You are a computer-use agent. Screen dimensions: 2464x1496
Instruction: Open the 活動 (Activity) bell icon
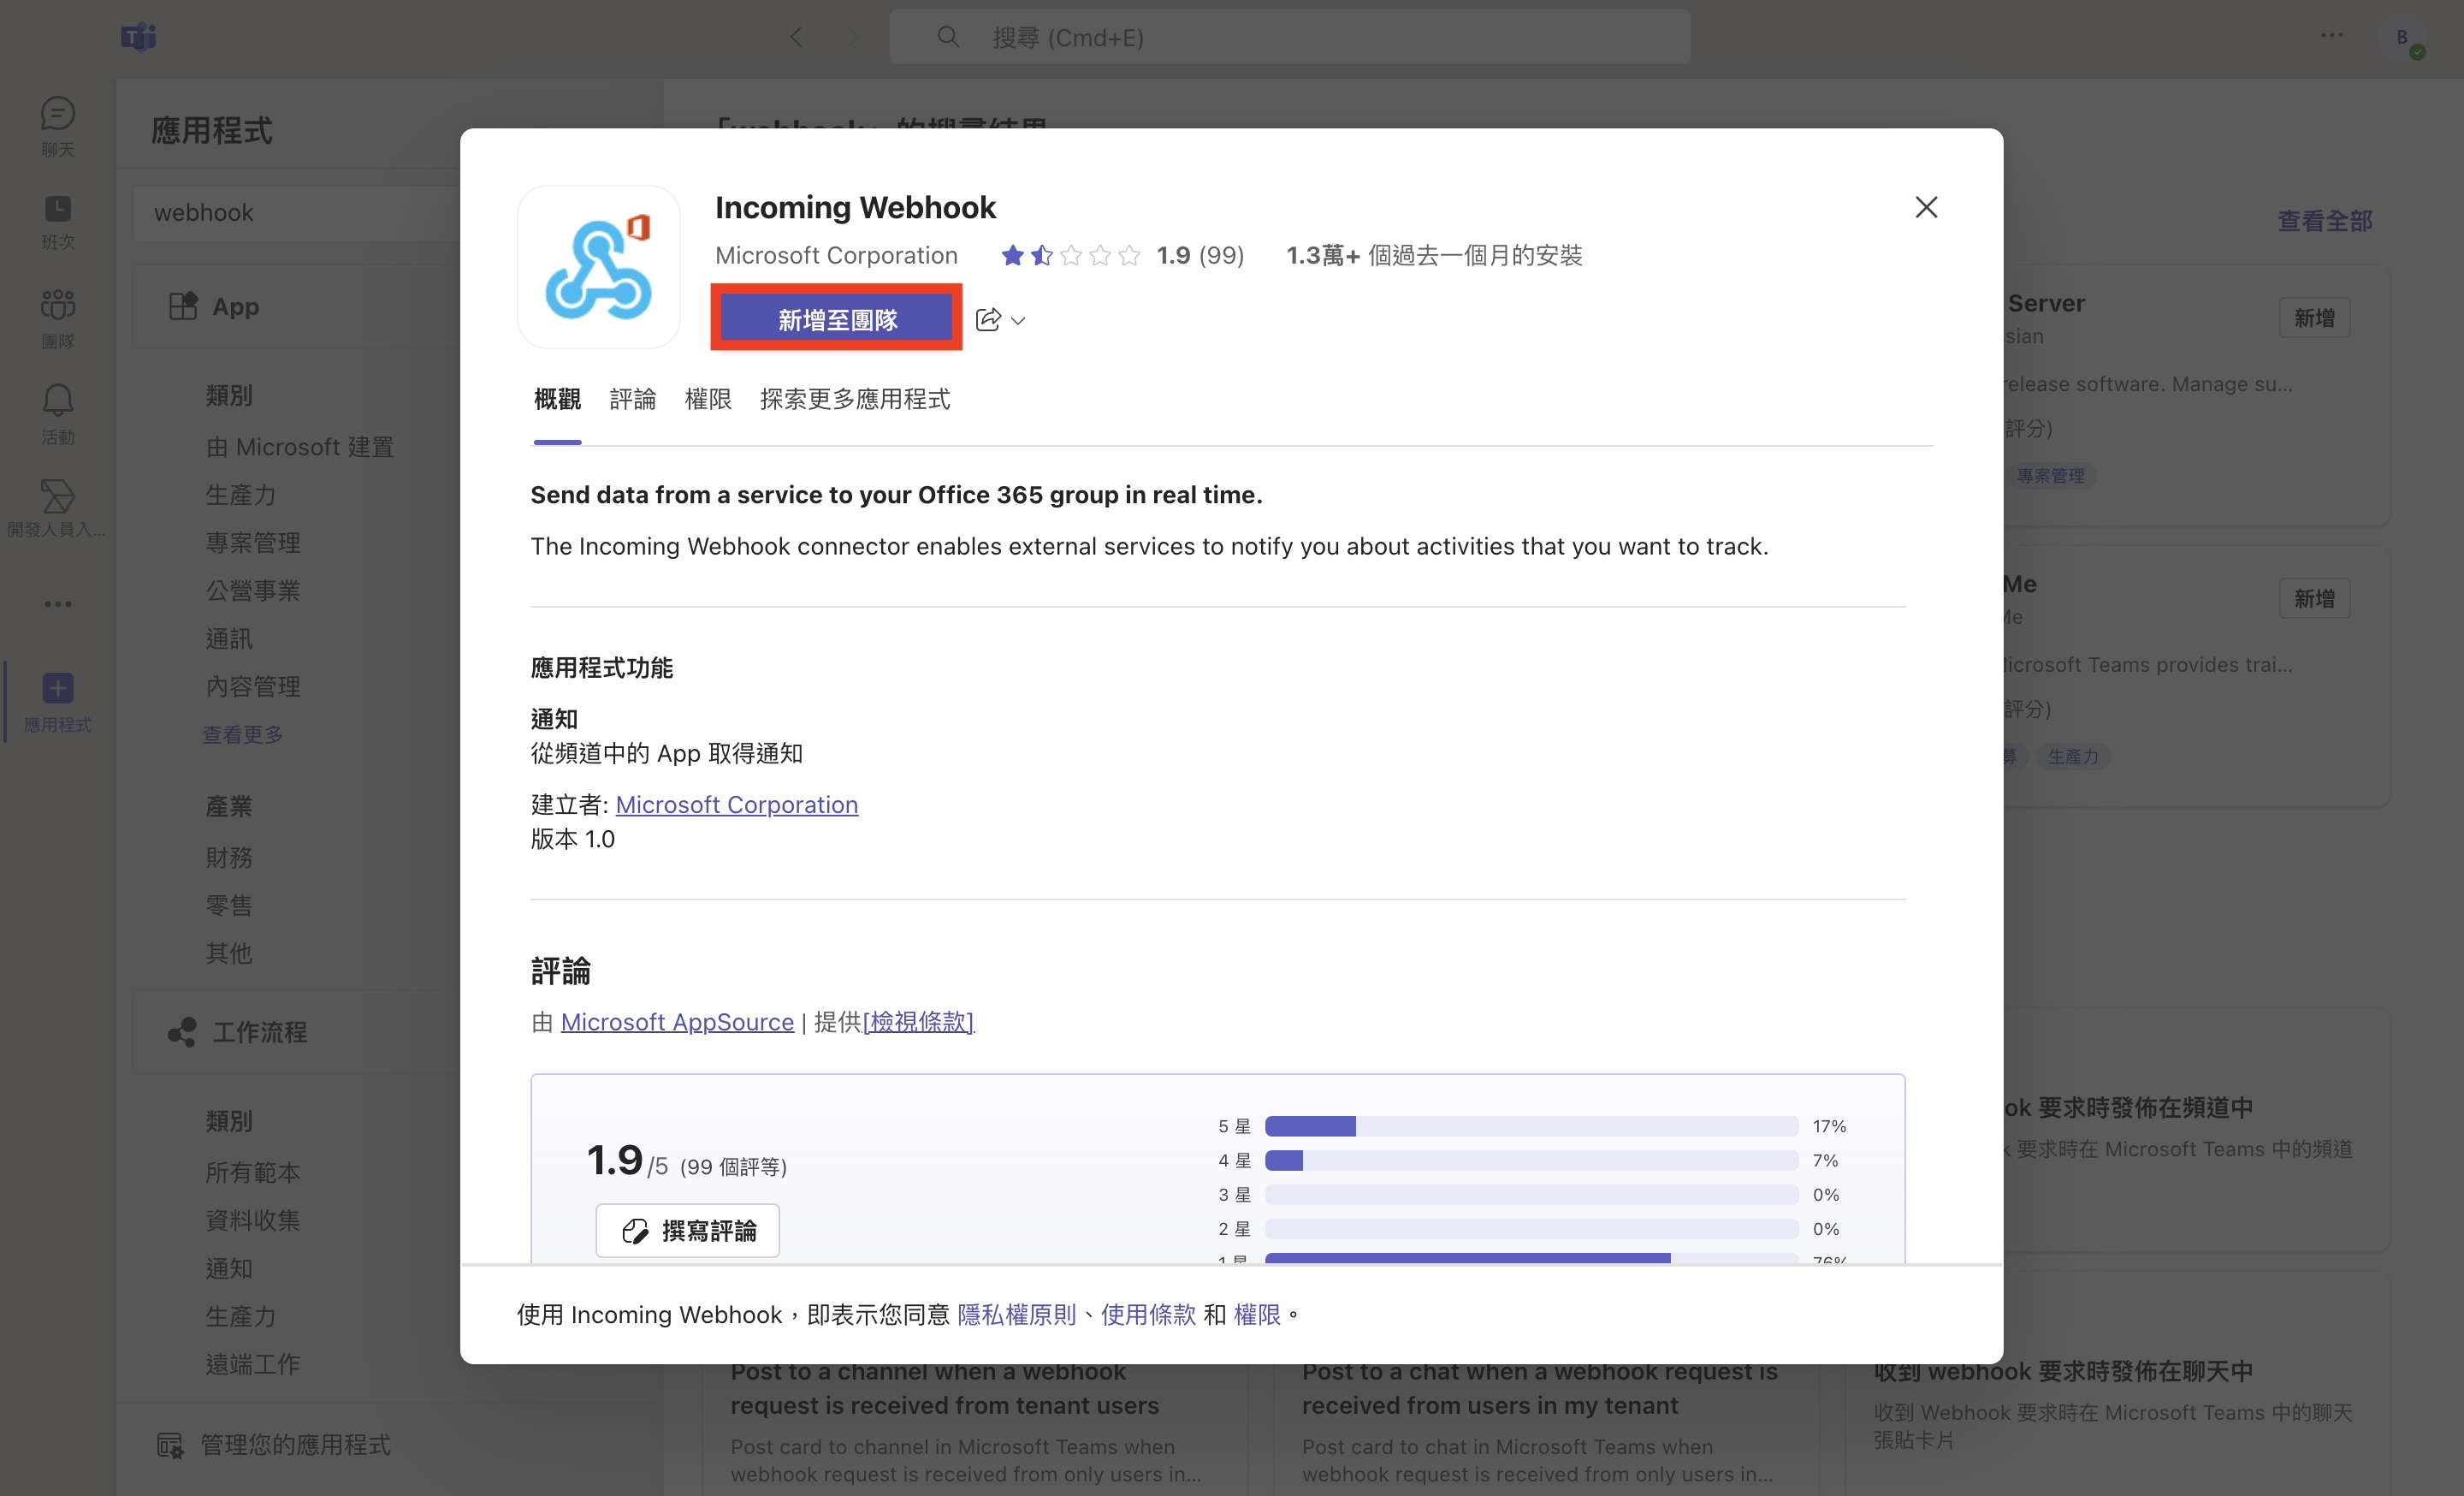57,414
